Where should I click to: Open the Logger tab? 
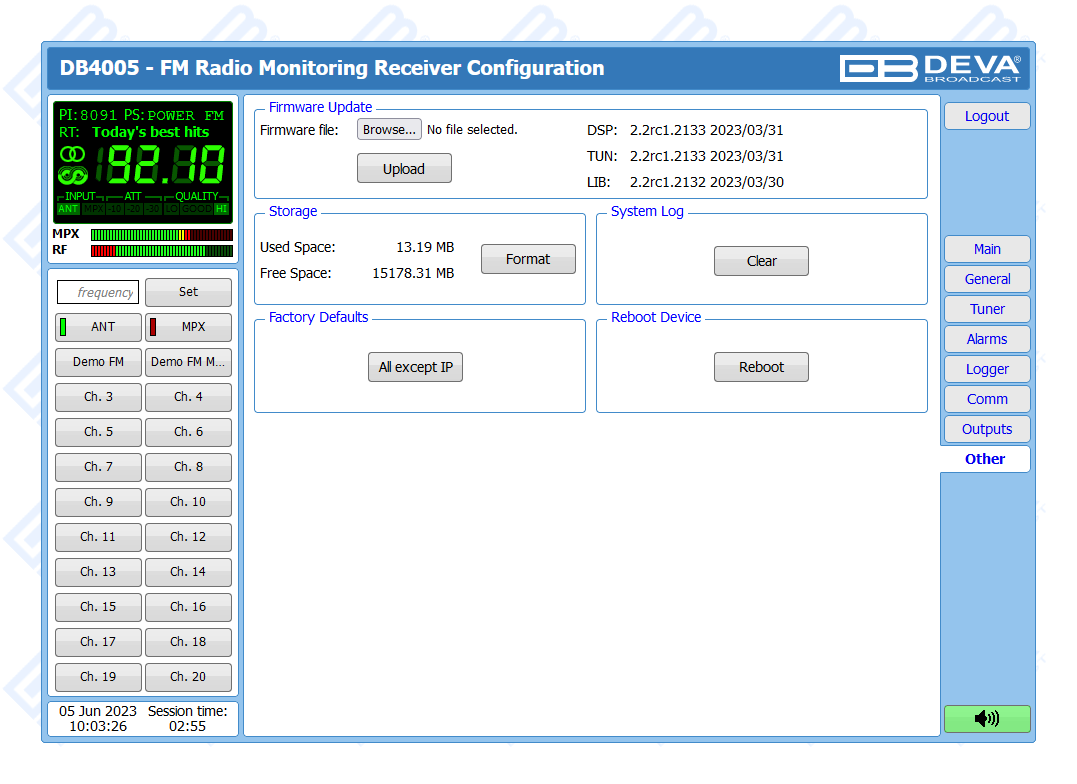click(x=986, y=369)
